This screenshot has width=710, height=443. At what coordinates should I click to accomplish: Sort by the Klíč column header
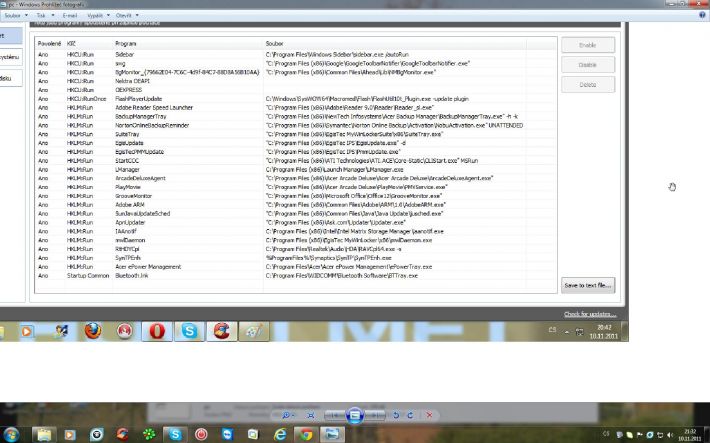[89, 43]
